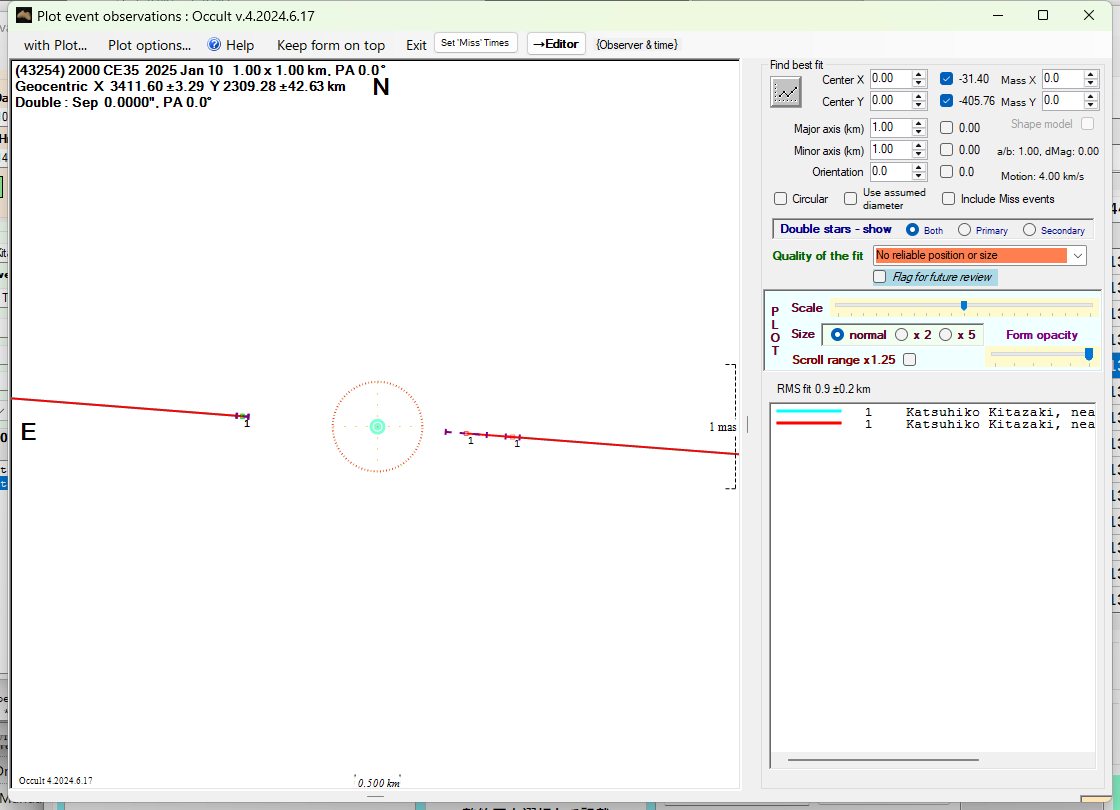Viewport: 1120px width, 810px height.
Task: Enable the Circular checkbox
Action: click(x=781, y=199)
